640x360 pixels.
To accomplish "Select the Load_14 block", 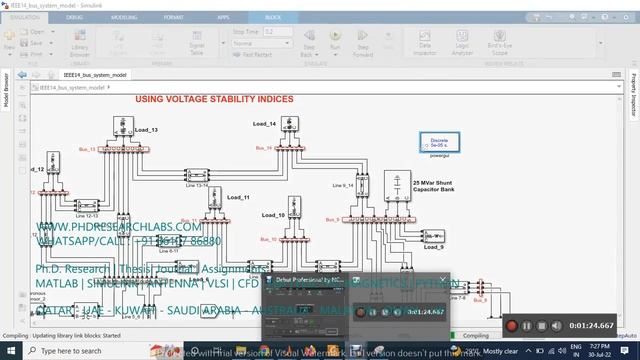I will (x=290, y=124).
